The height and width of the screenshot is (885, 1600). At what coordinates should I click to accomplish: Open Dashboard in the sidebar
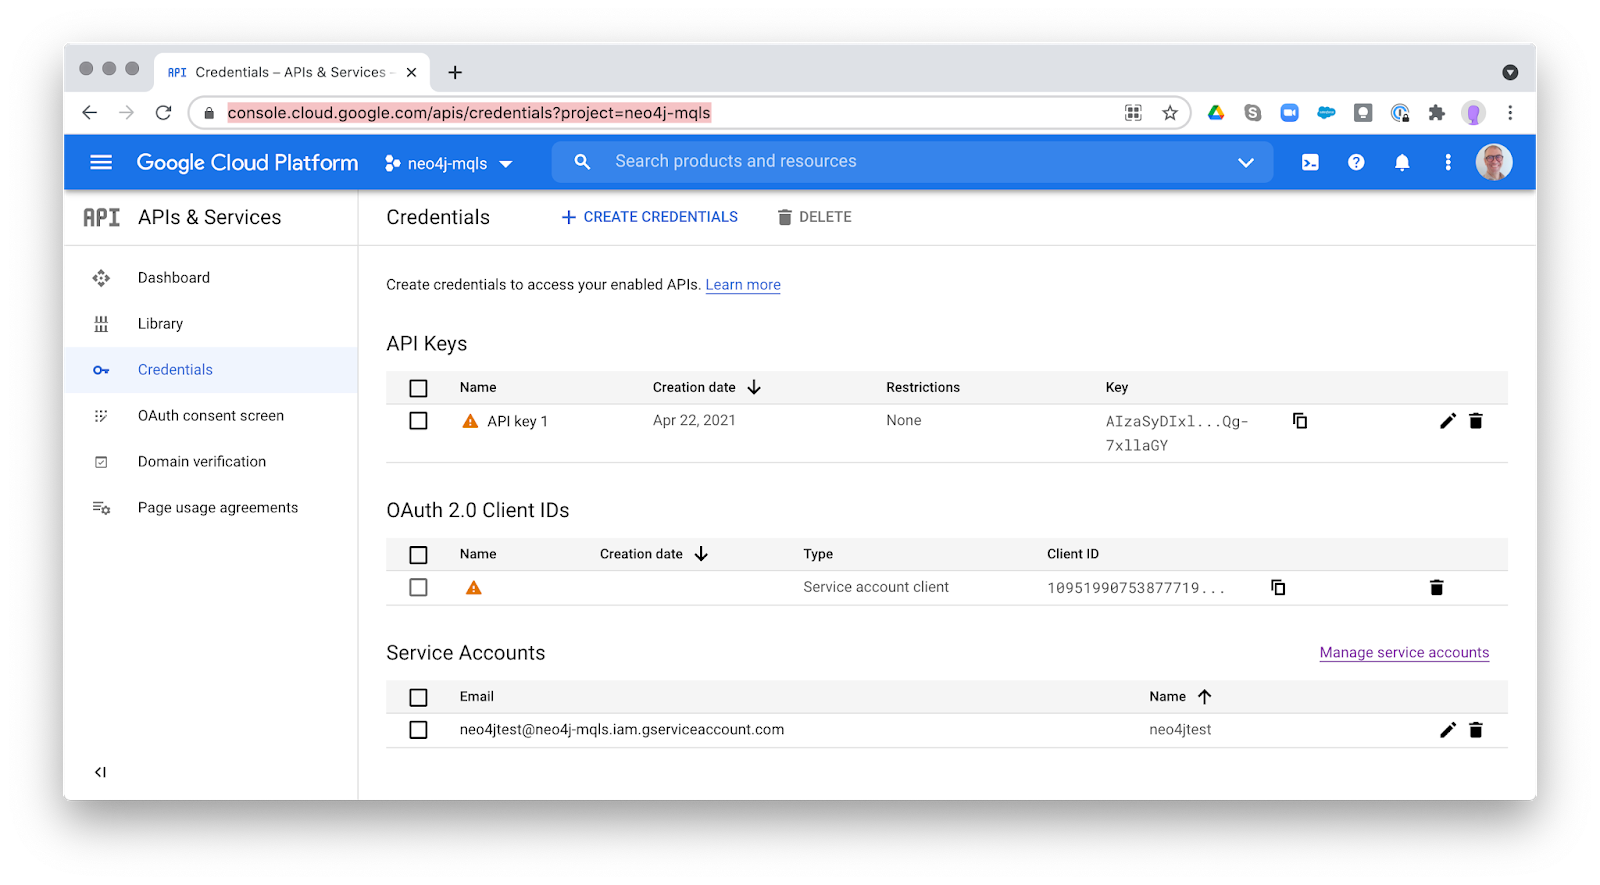(174, 278)
